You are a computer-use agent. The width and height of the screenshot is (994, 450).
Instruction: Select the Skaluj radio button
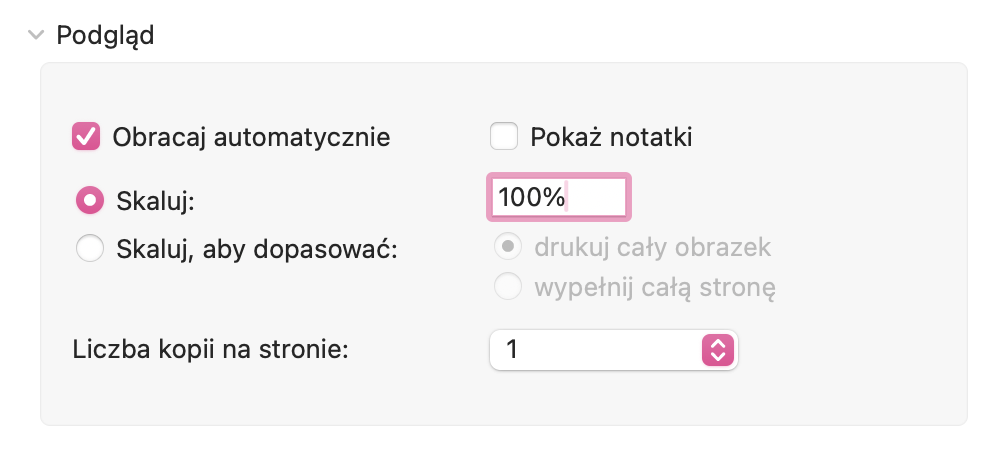point(90,200)
